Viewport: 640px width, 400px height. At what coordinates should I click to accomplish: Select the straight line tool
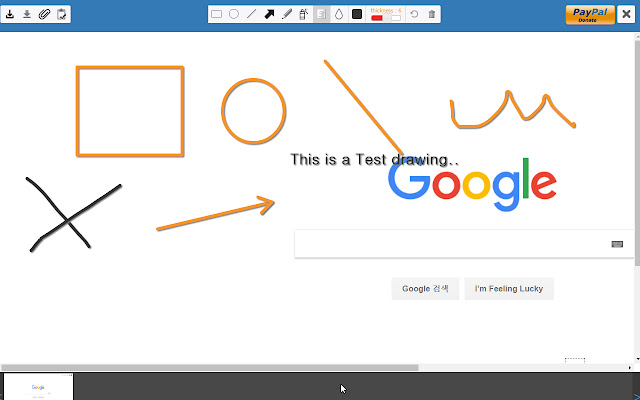click(251, 14)
